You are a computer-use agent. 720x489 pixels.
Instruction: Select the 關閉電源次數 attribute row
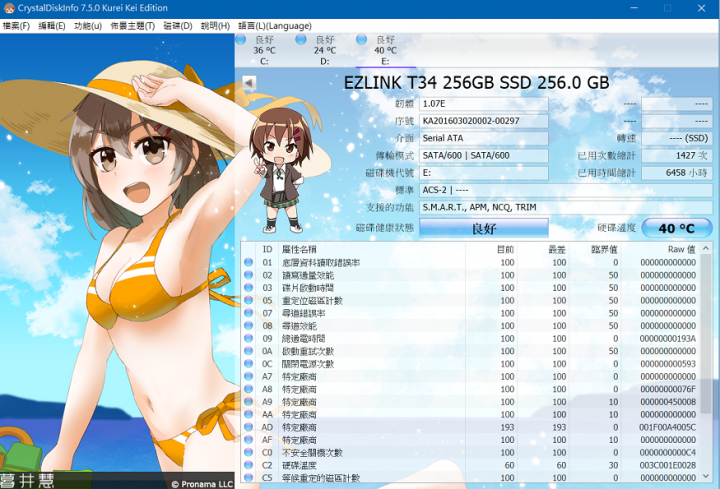(471, 364)
